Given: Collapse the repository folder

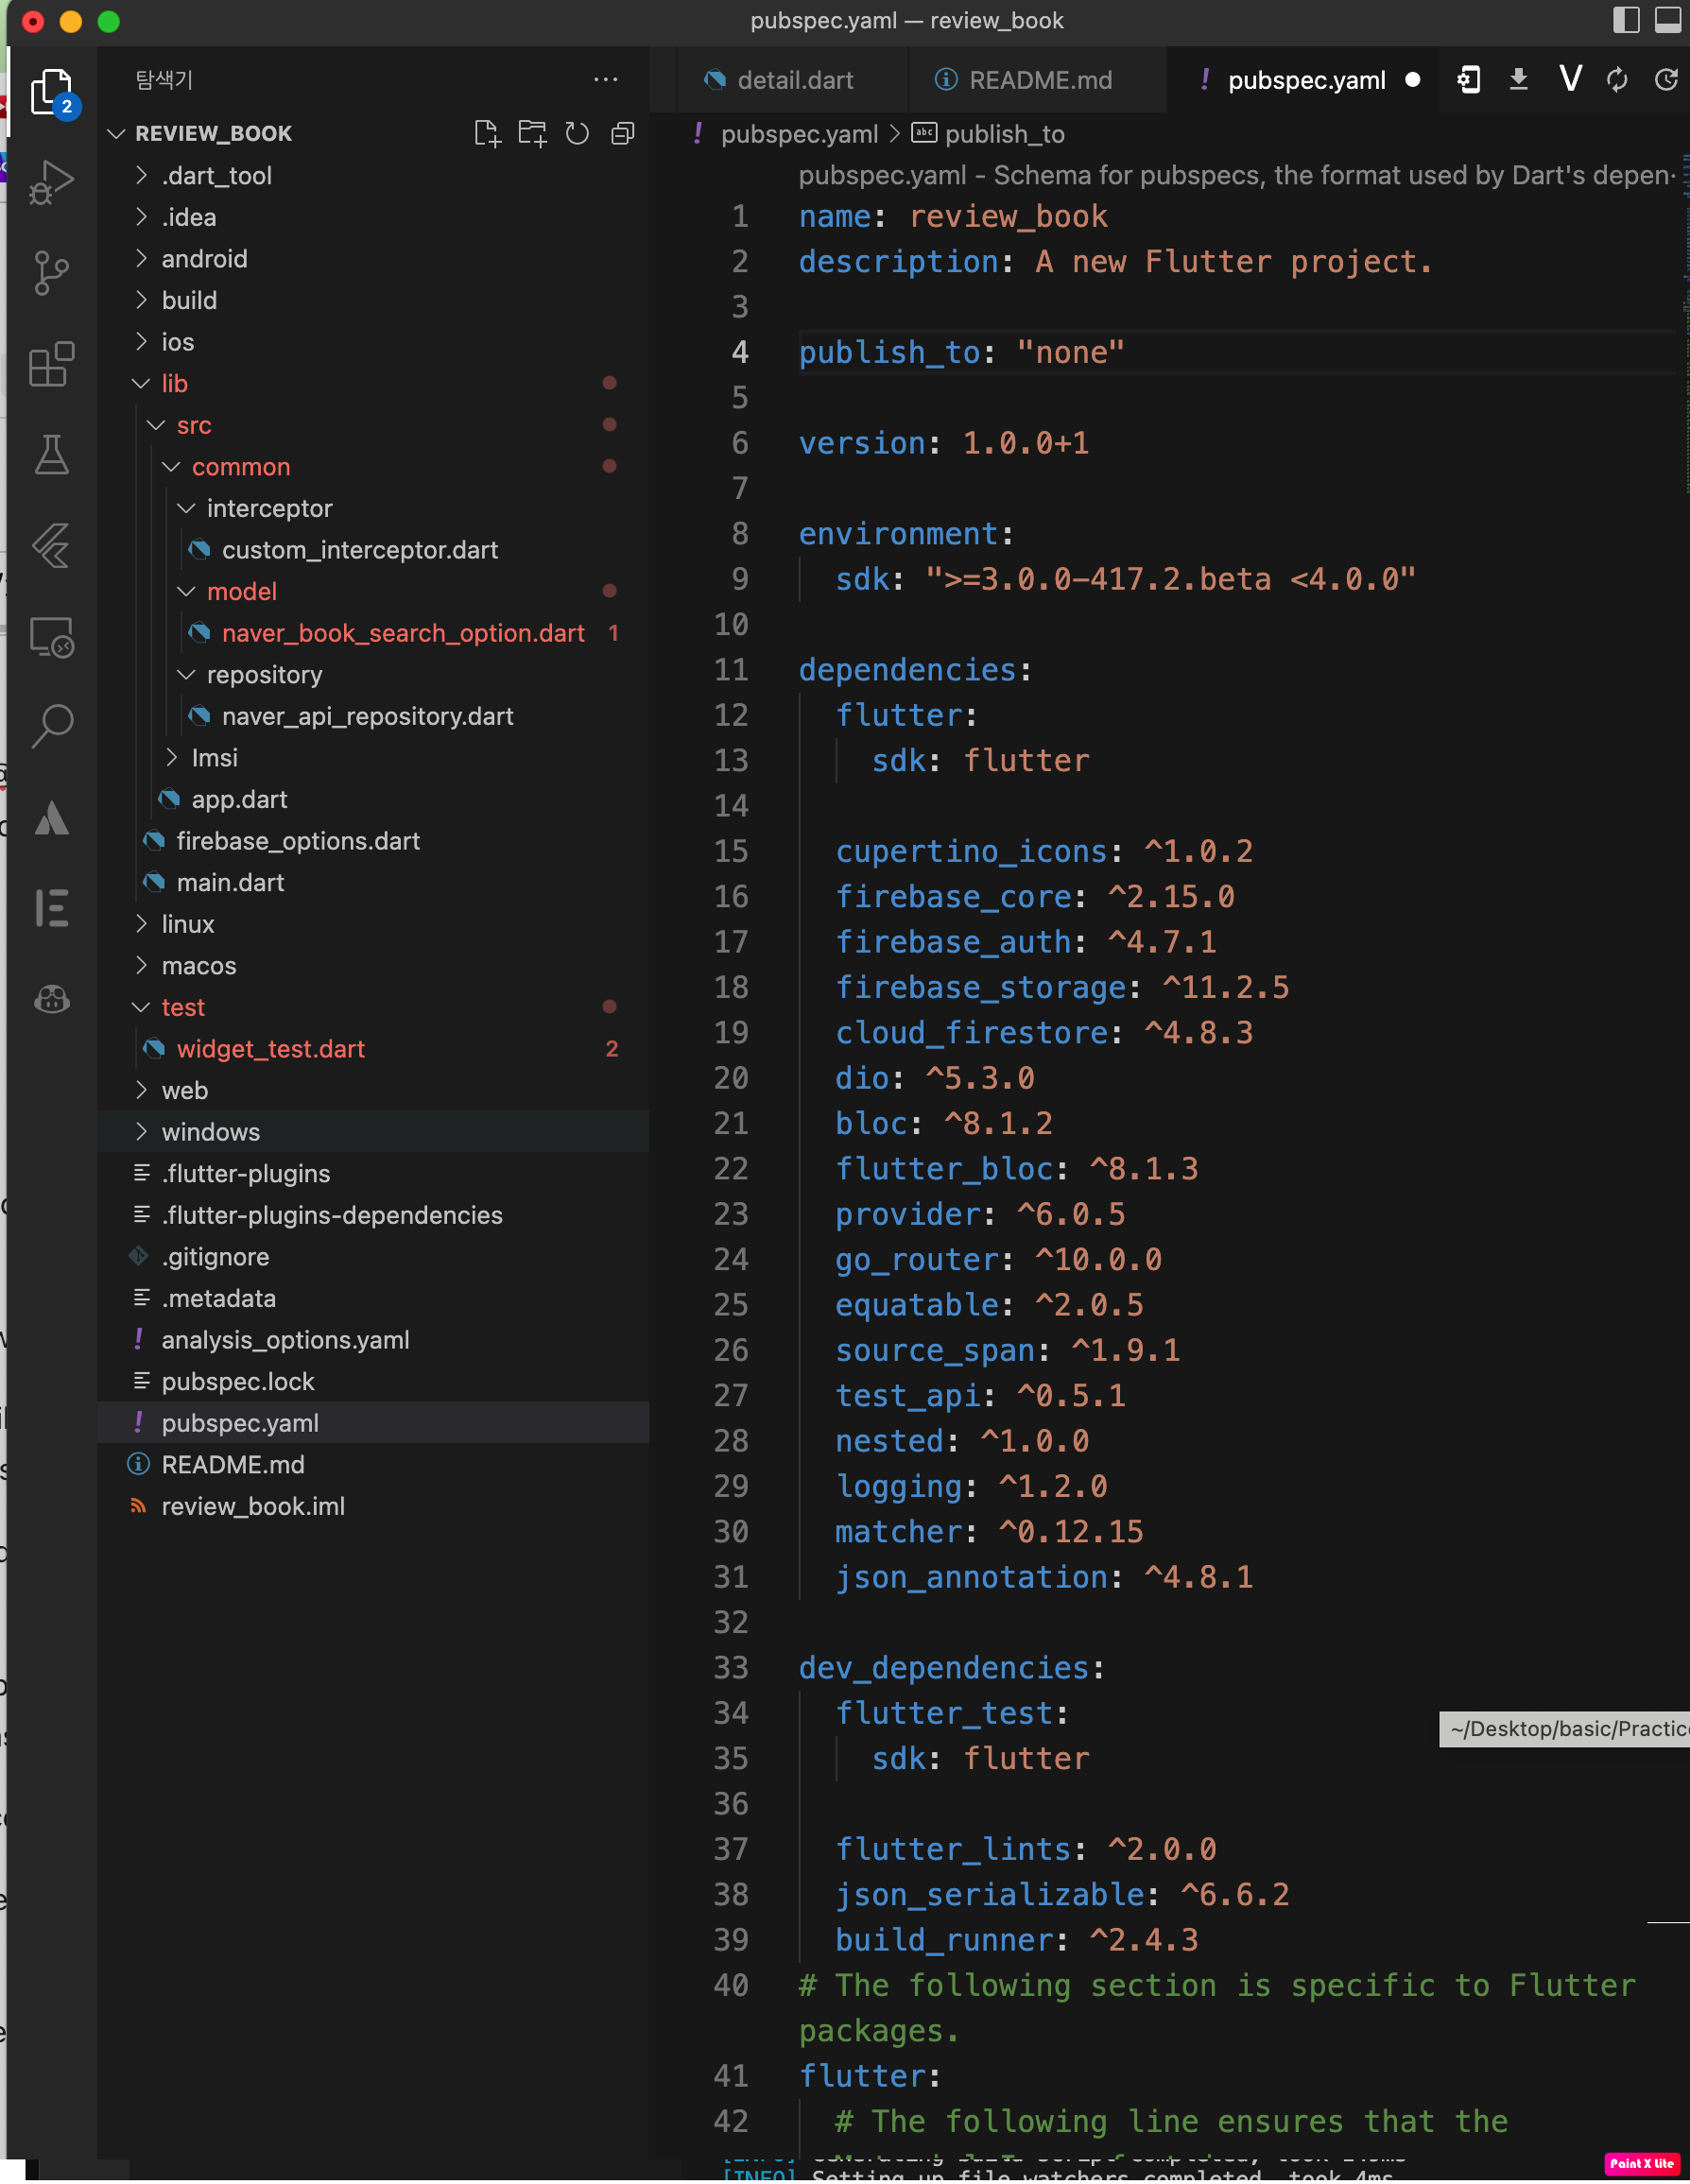Looking at the screenshot, I should tap(373, 675).
